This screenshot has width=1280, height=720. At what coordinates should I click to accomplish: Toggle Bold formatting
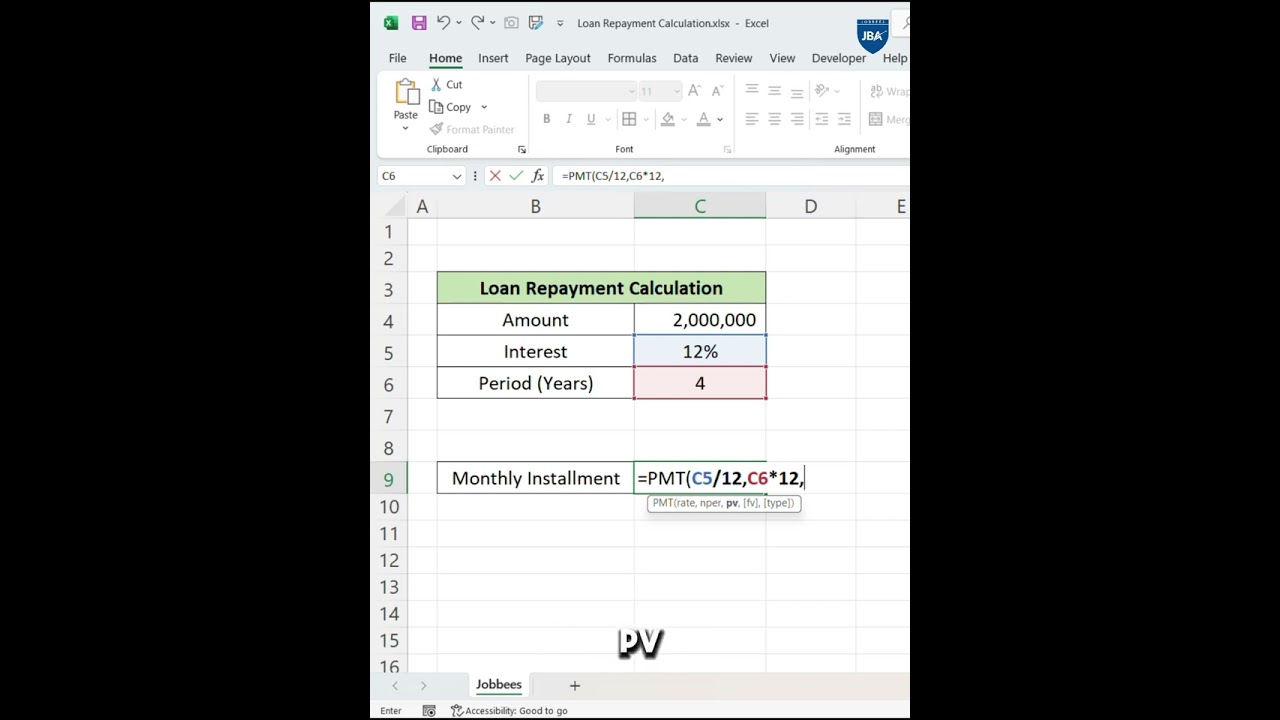[x=546, y=119]
